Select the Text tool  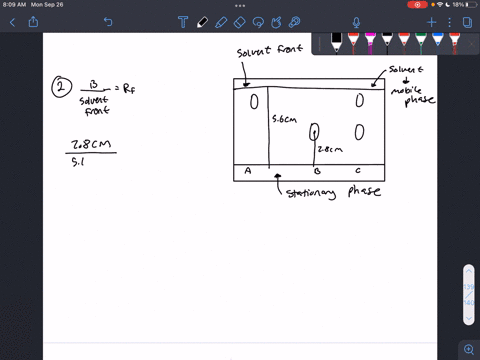[183, 22]
